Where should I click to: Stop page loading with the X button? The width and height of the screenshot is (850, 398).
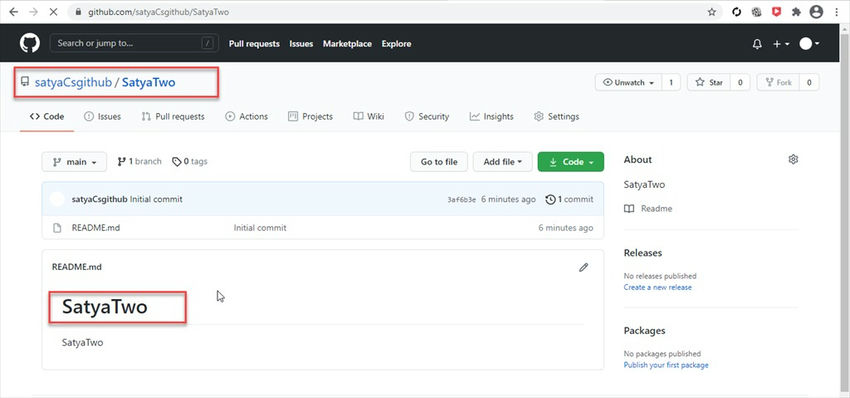pyautogui.click(x=53, y=12)
